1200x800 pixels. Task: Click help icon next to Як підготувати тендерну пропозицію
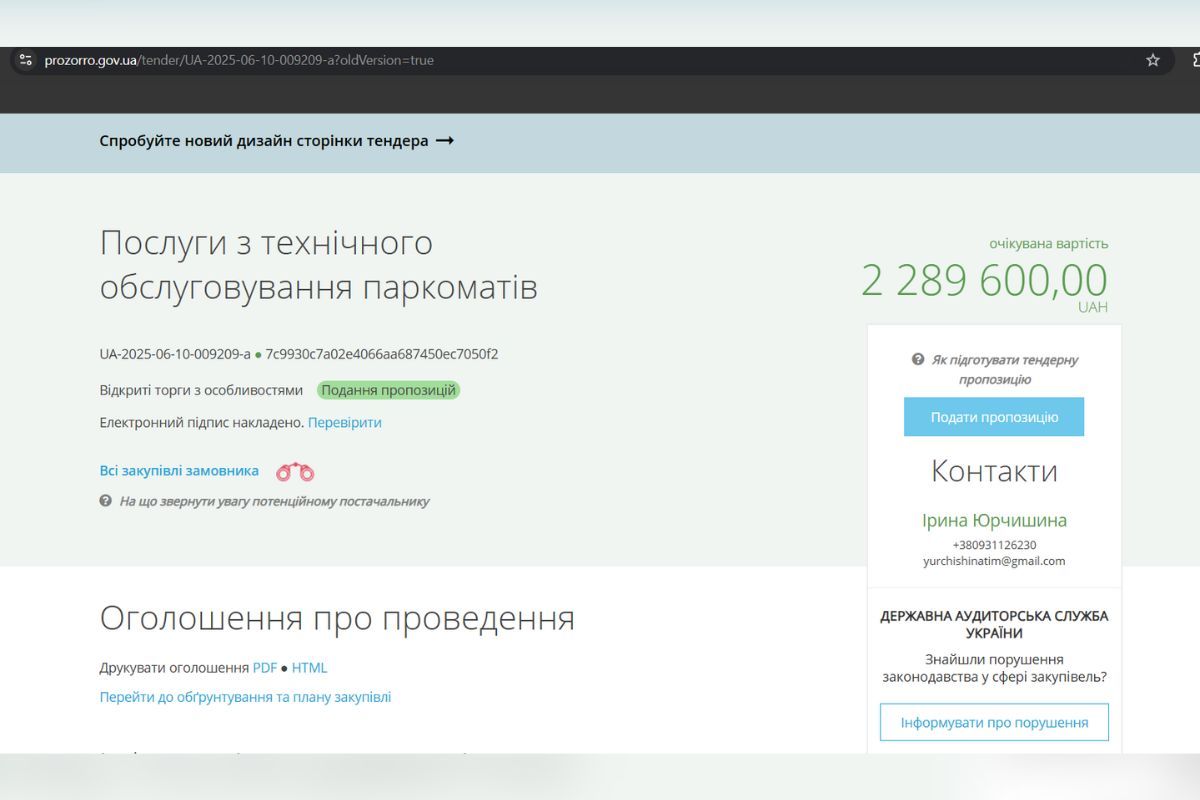(916, 360)
